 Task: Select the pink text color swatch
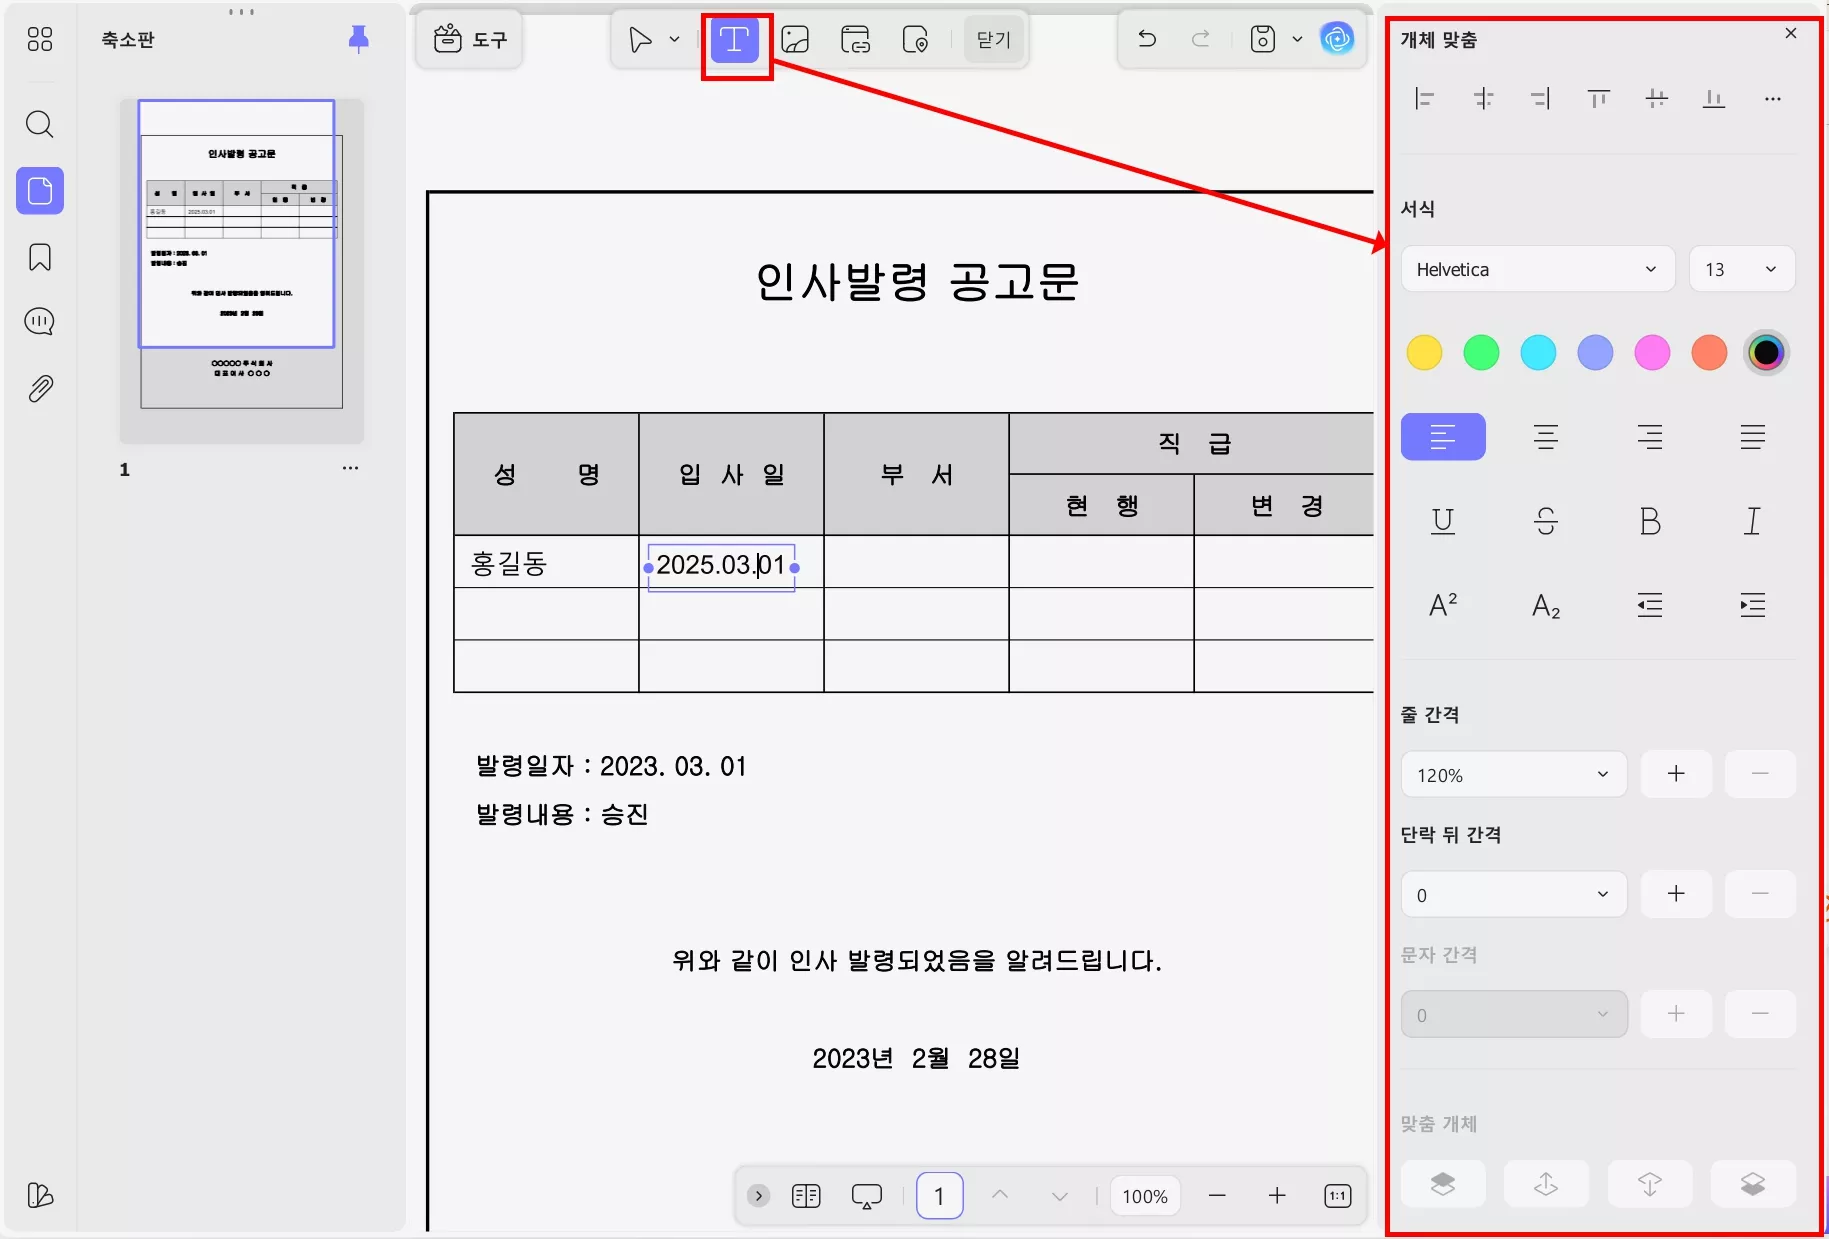[1652, 352]
